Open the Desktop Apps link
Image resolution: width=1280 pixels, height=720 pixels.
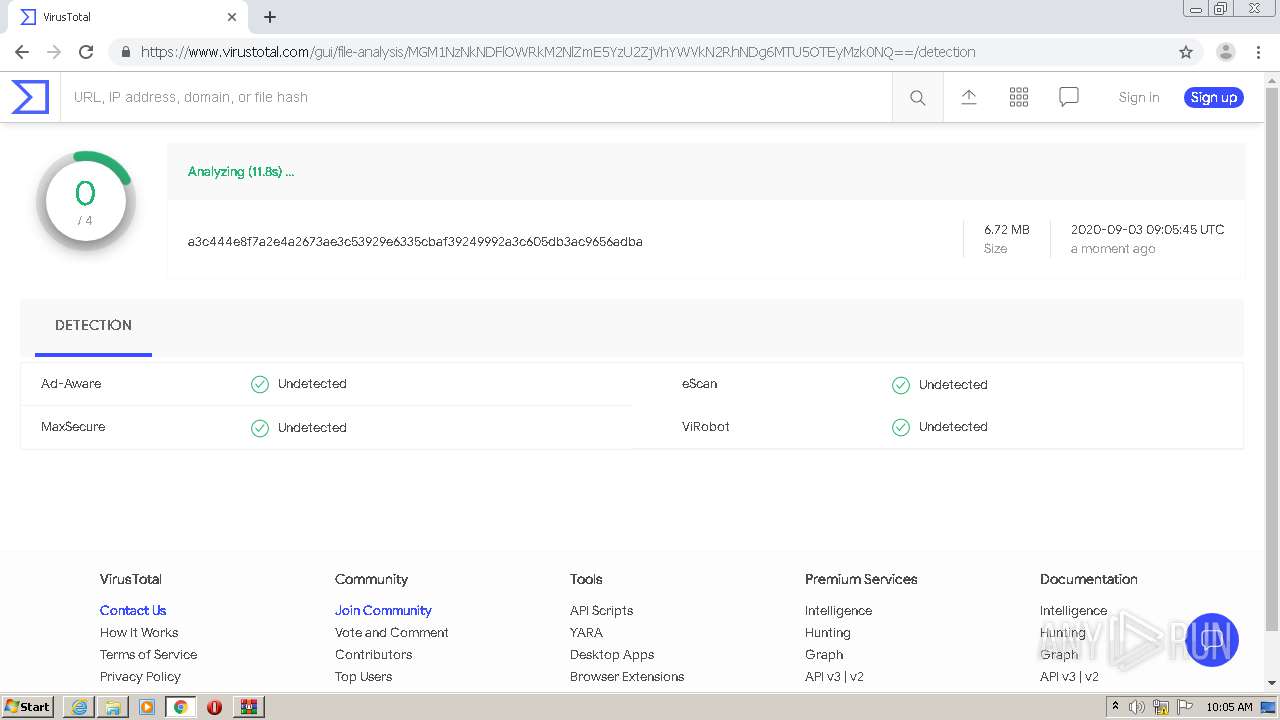612,654
